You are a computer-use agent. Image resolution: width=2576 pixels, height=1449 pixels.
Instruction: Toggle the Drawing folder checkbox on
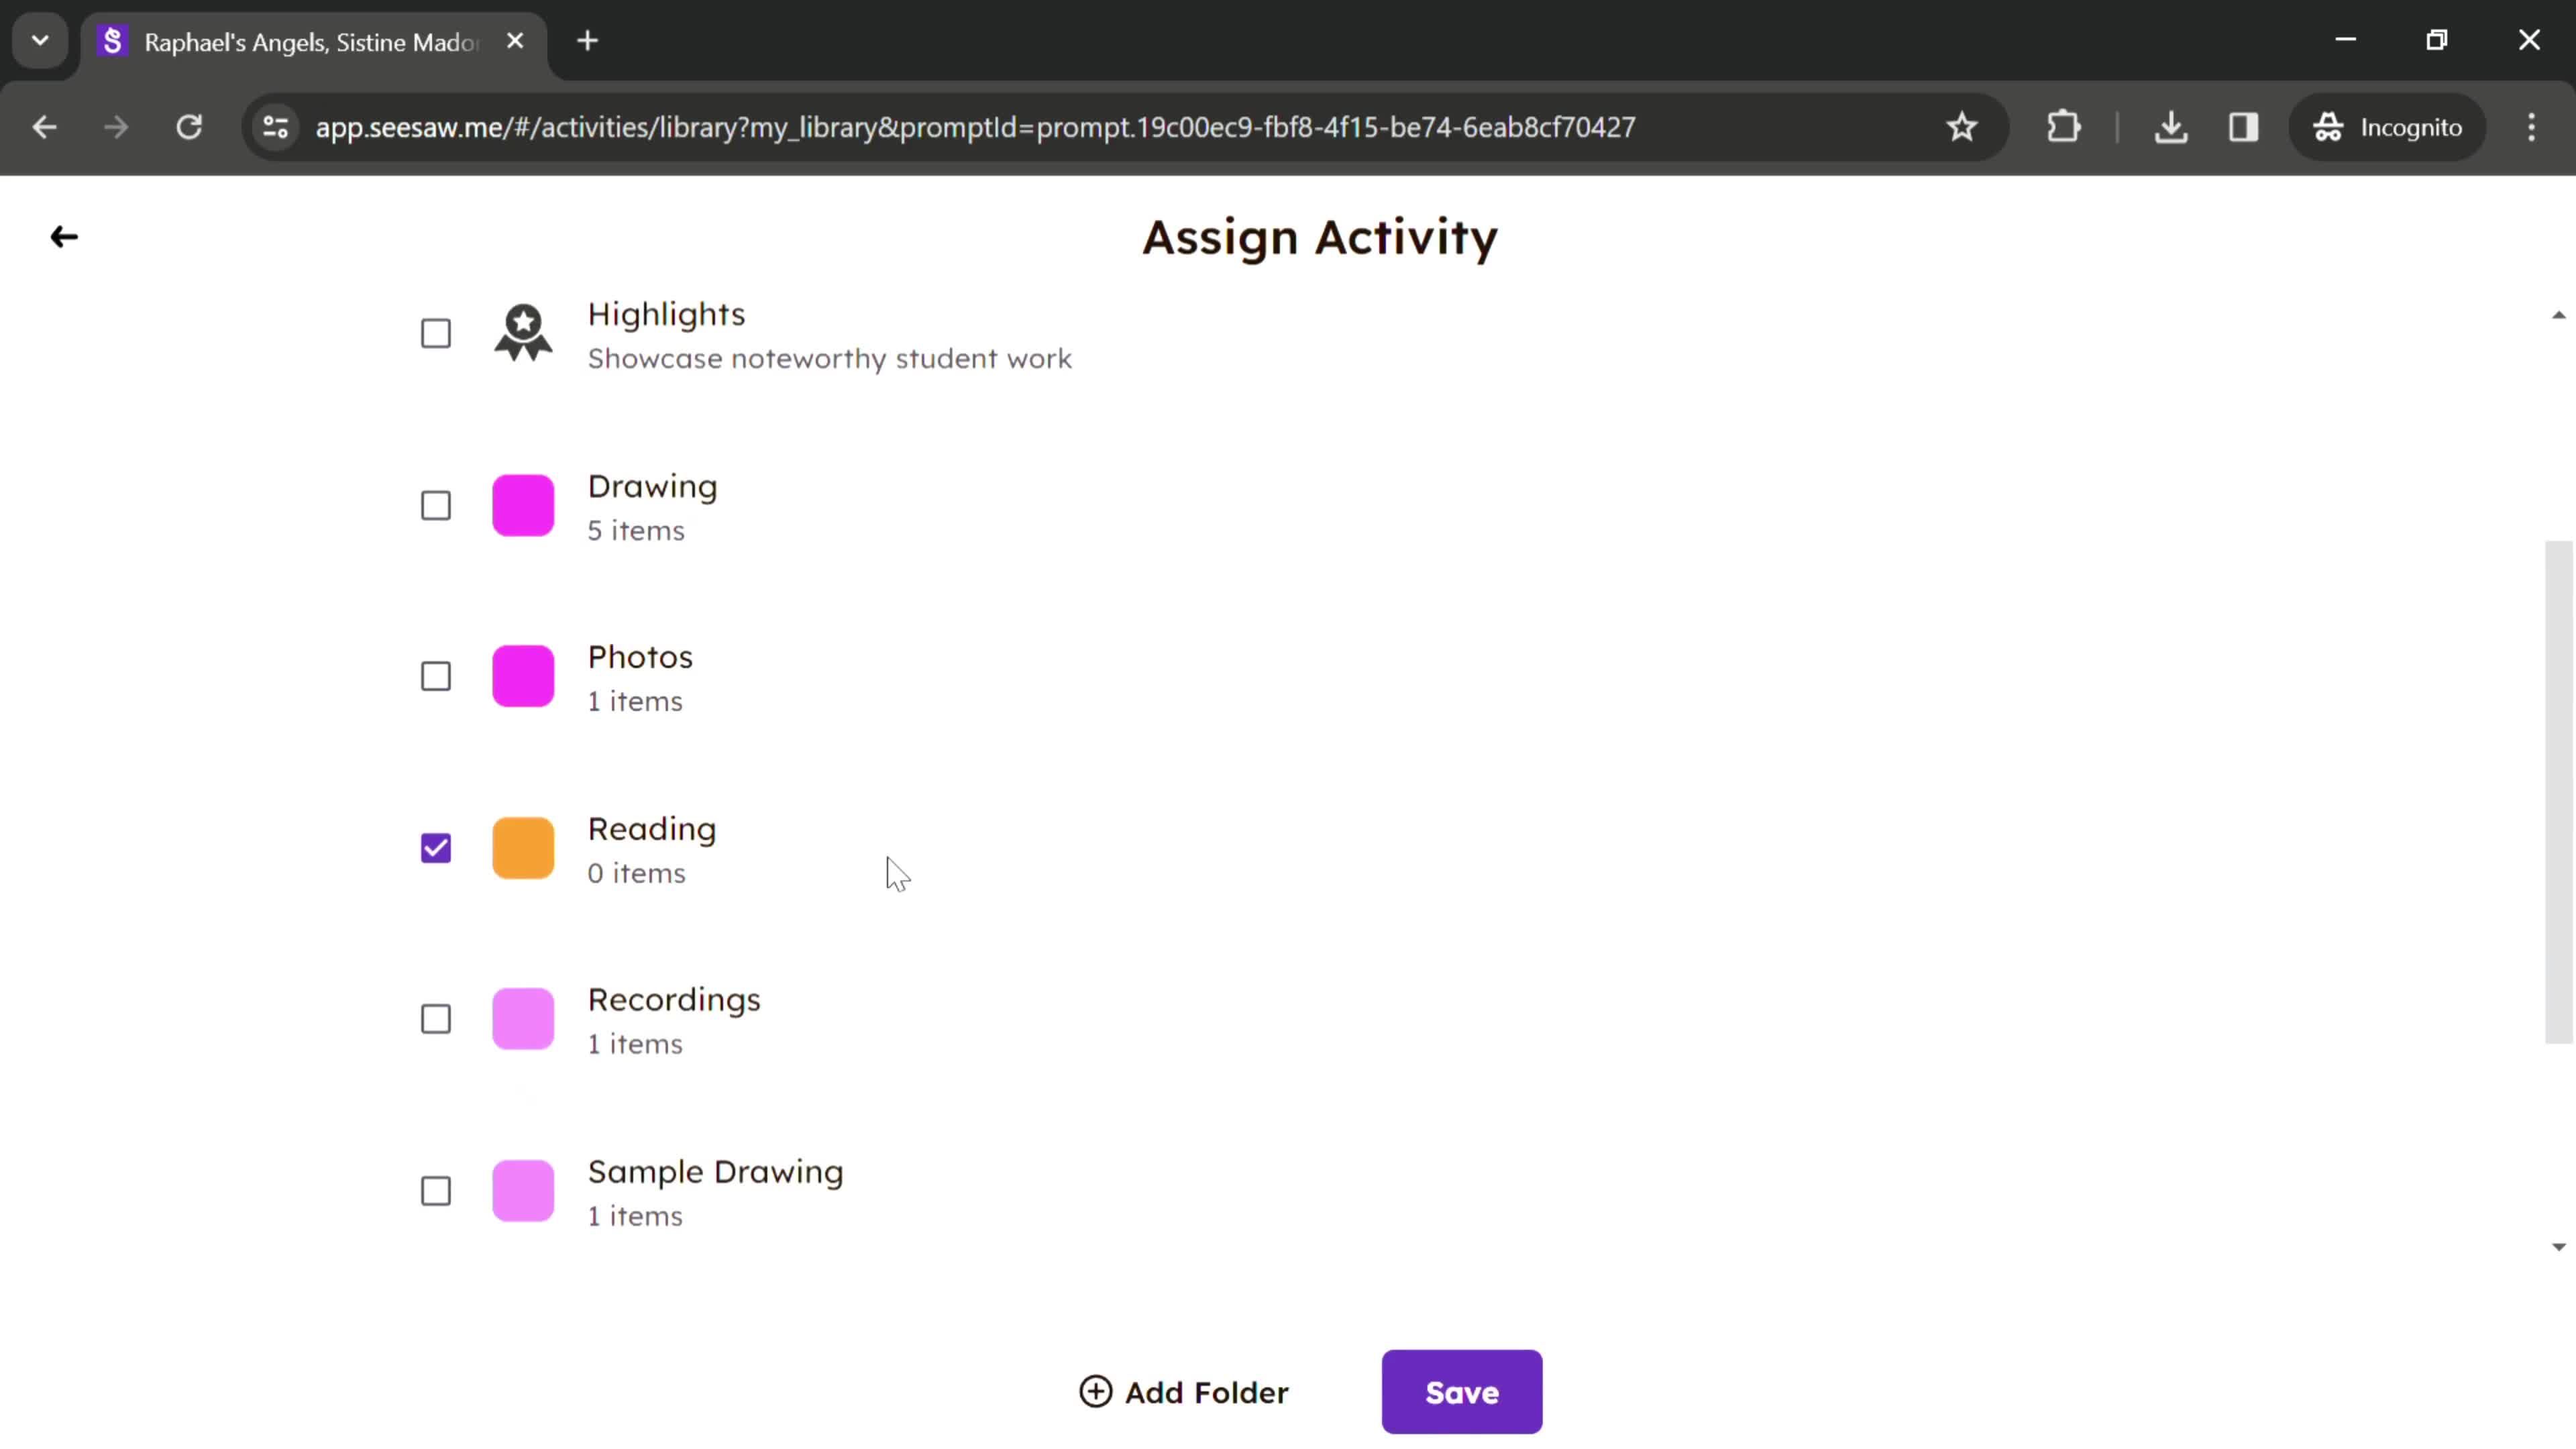435,506
